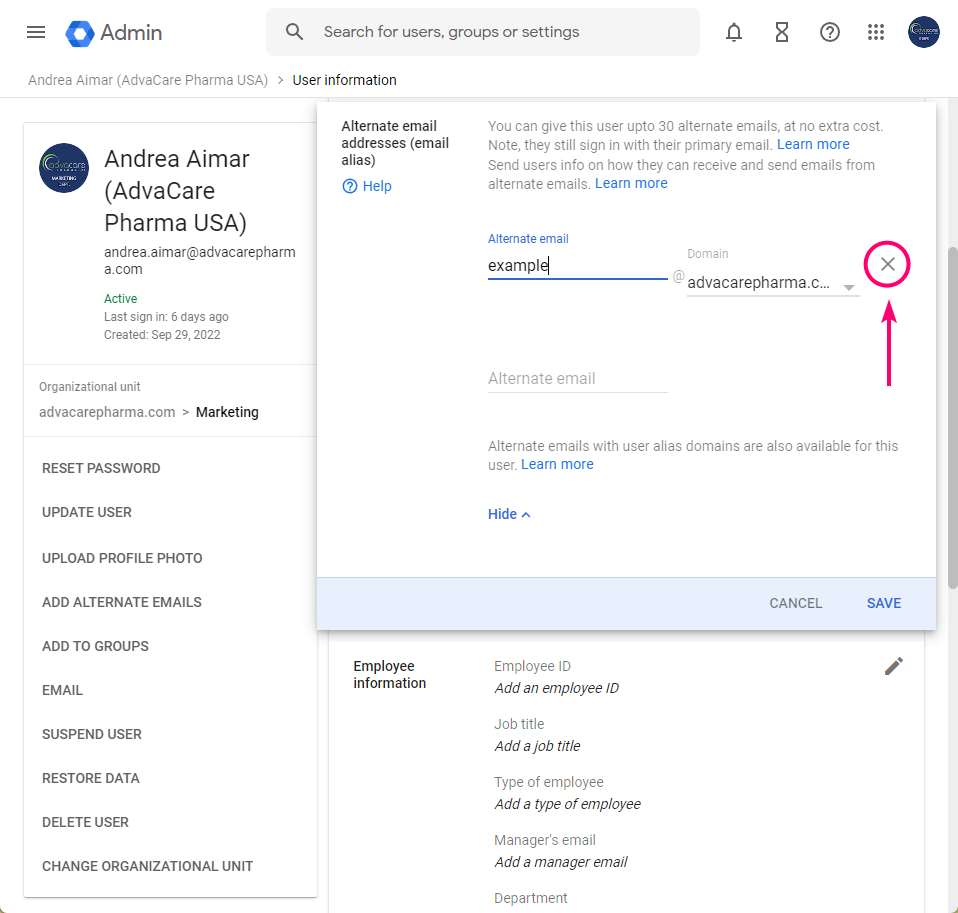Screen dimensions: 958x913
Task: Click 'Add a type of employee' value
Action: tap(567, 804)
